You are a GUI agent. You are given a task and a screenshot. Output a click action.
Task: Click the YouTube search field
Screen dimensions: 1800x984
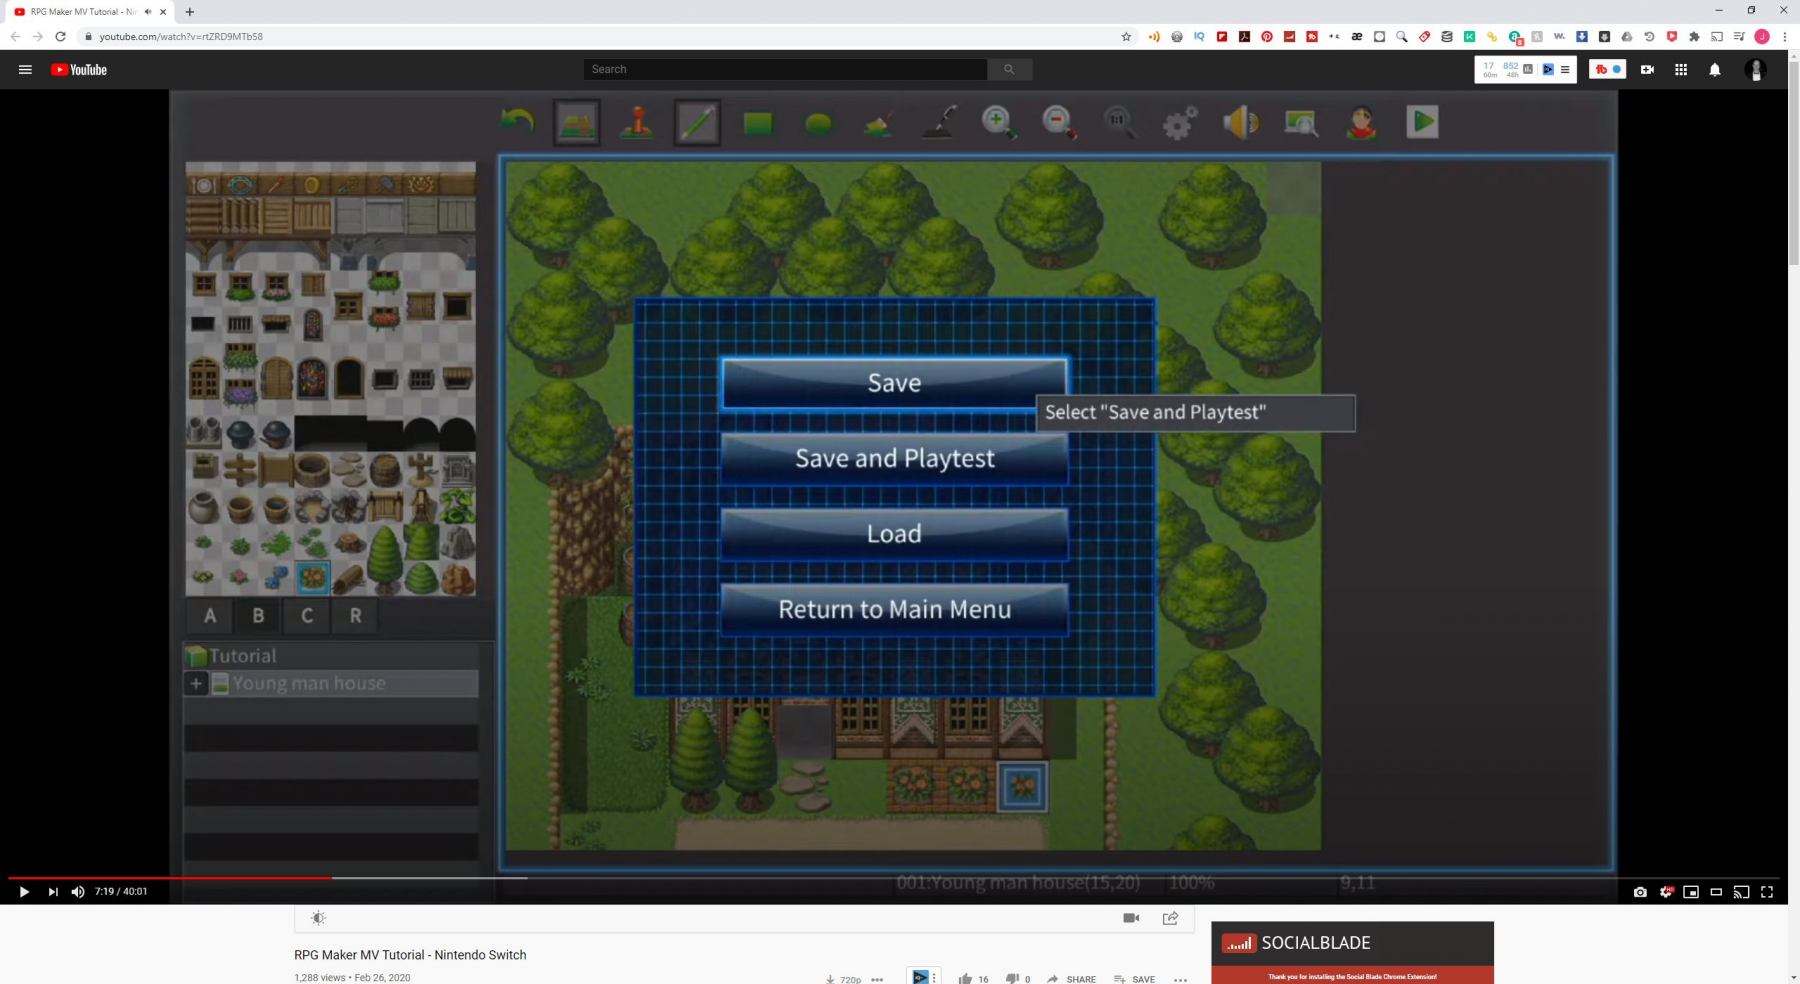786,69
